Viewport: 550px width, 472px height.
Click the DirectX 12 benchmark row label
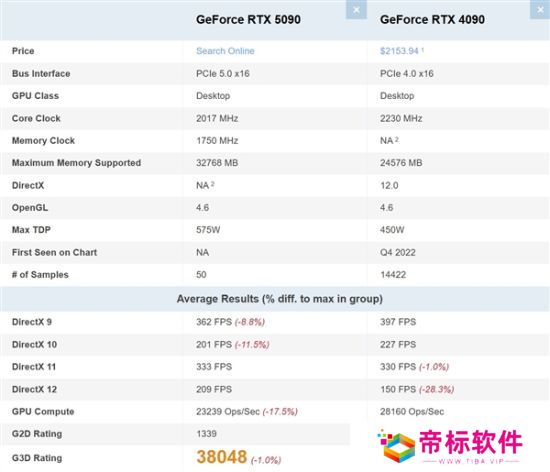point(34,389)
